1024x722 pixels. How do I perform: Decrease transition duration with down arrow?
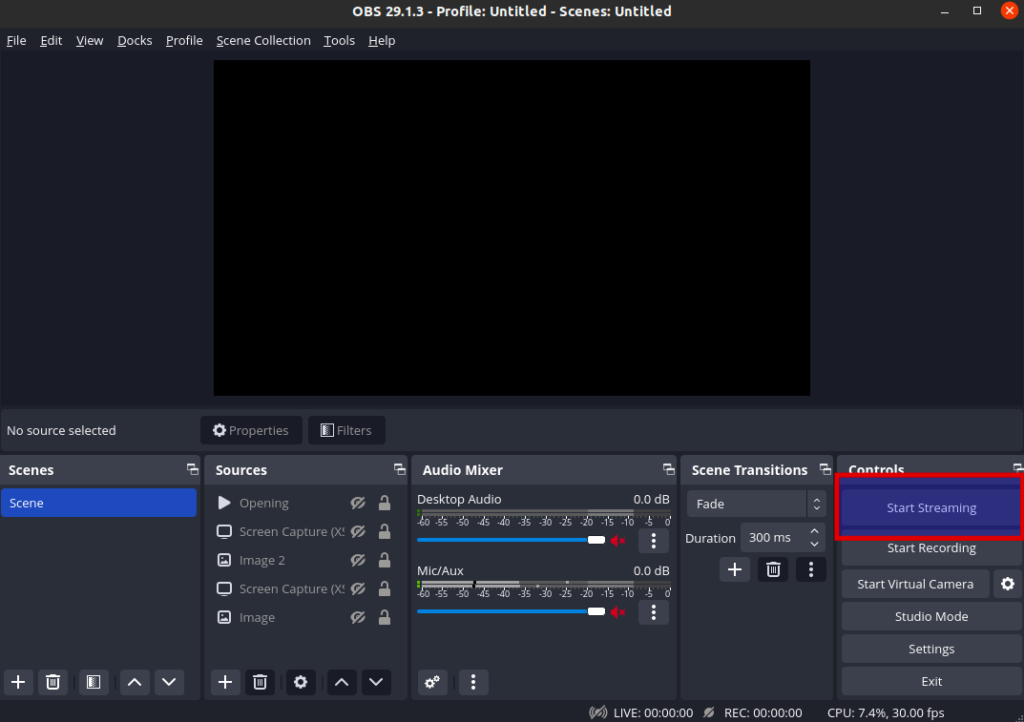(x=814, y=544)
